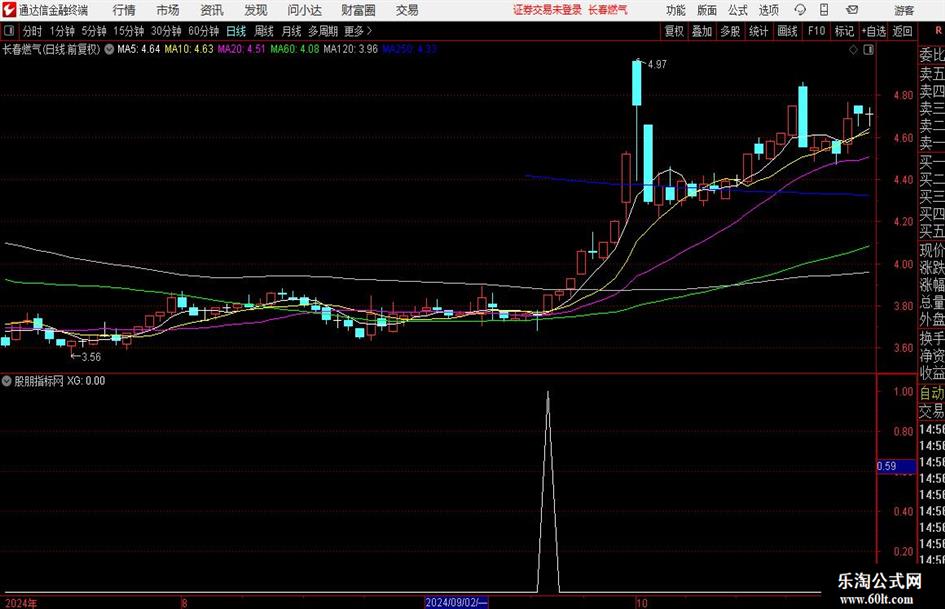Switch to the 分时 chart tab

pos(32,31)
